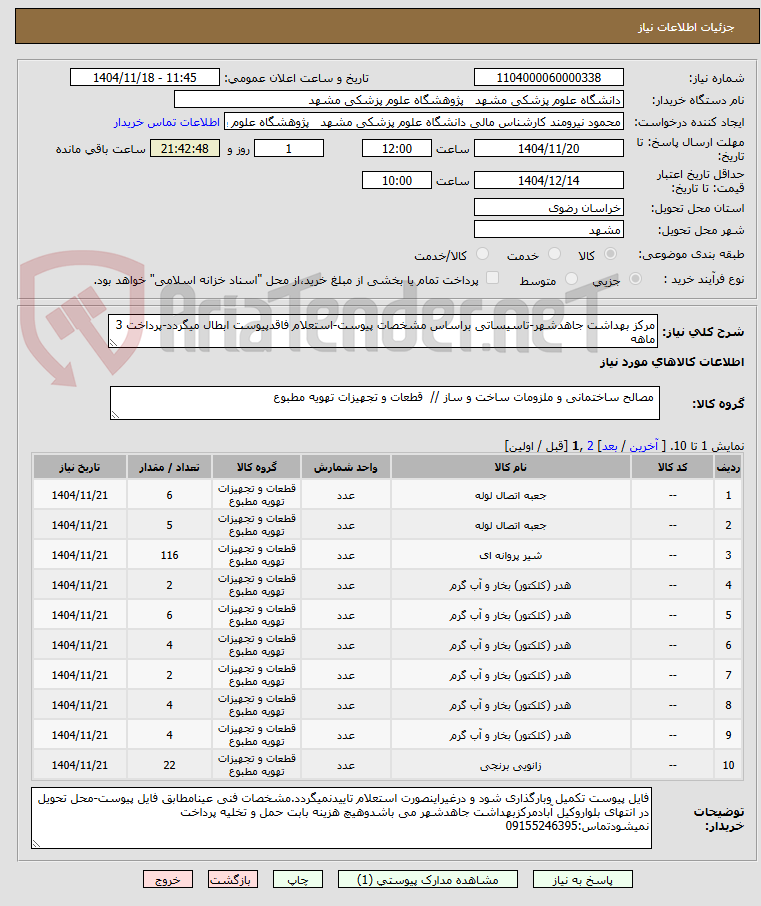761x906 pixels.
Task: Click date 1404/11/21 in row 1
Action: 80,495
